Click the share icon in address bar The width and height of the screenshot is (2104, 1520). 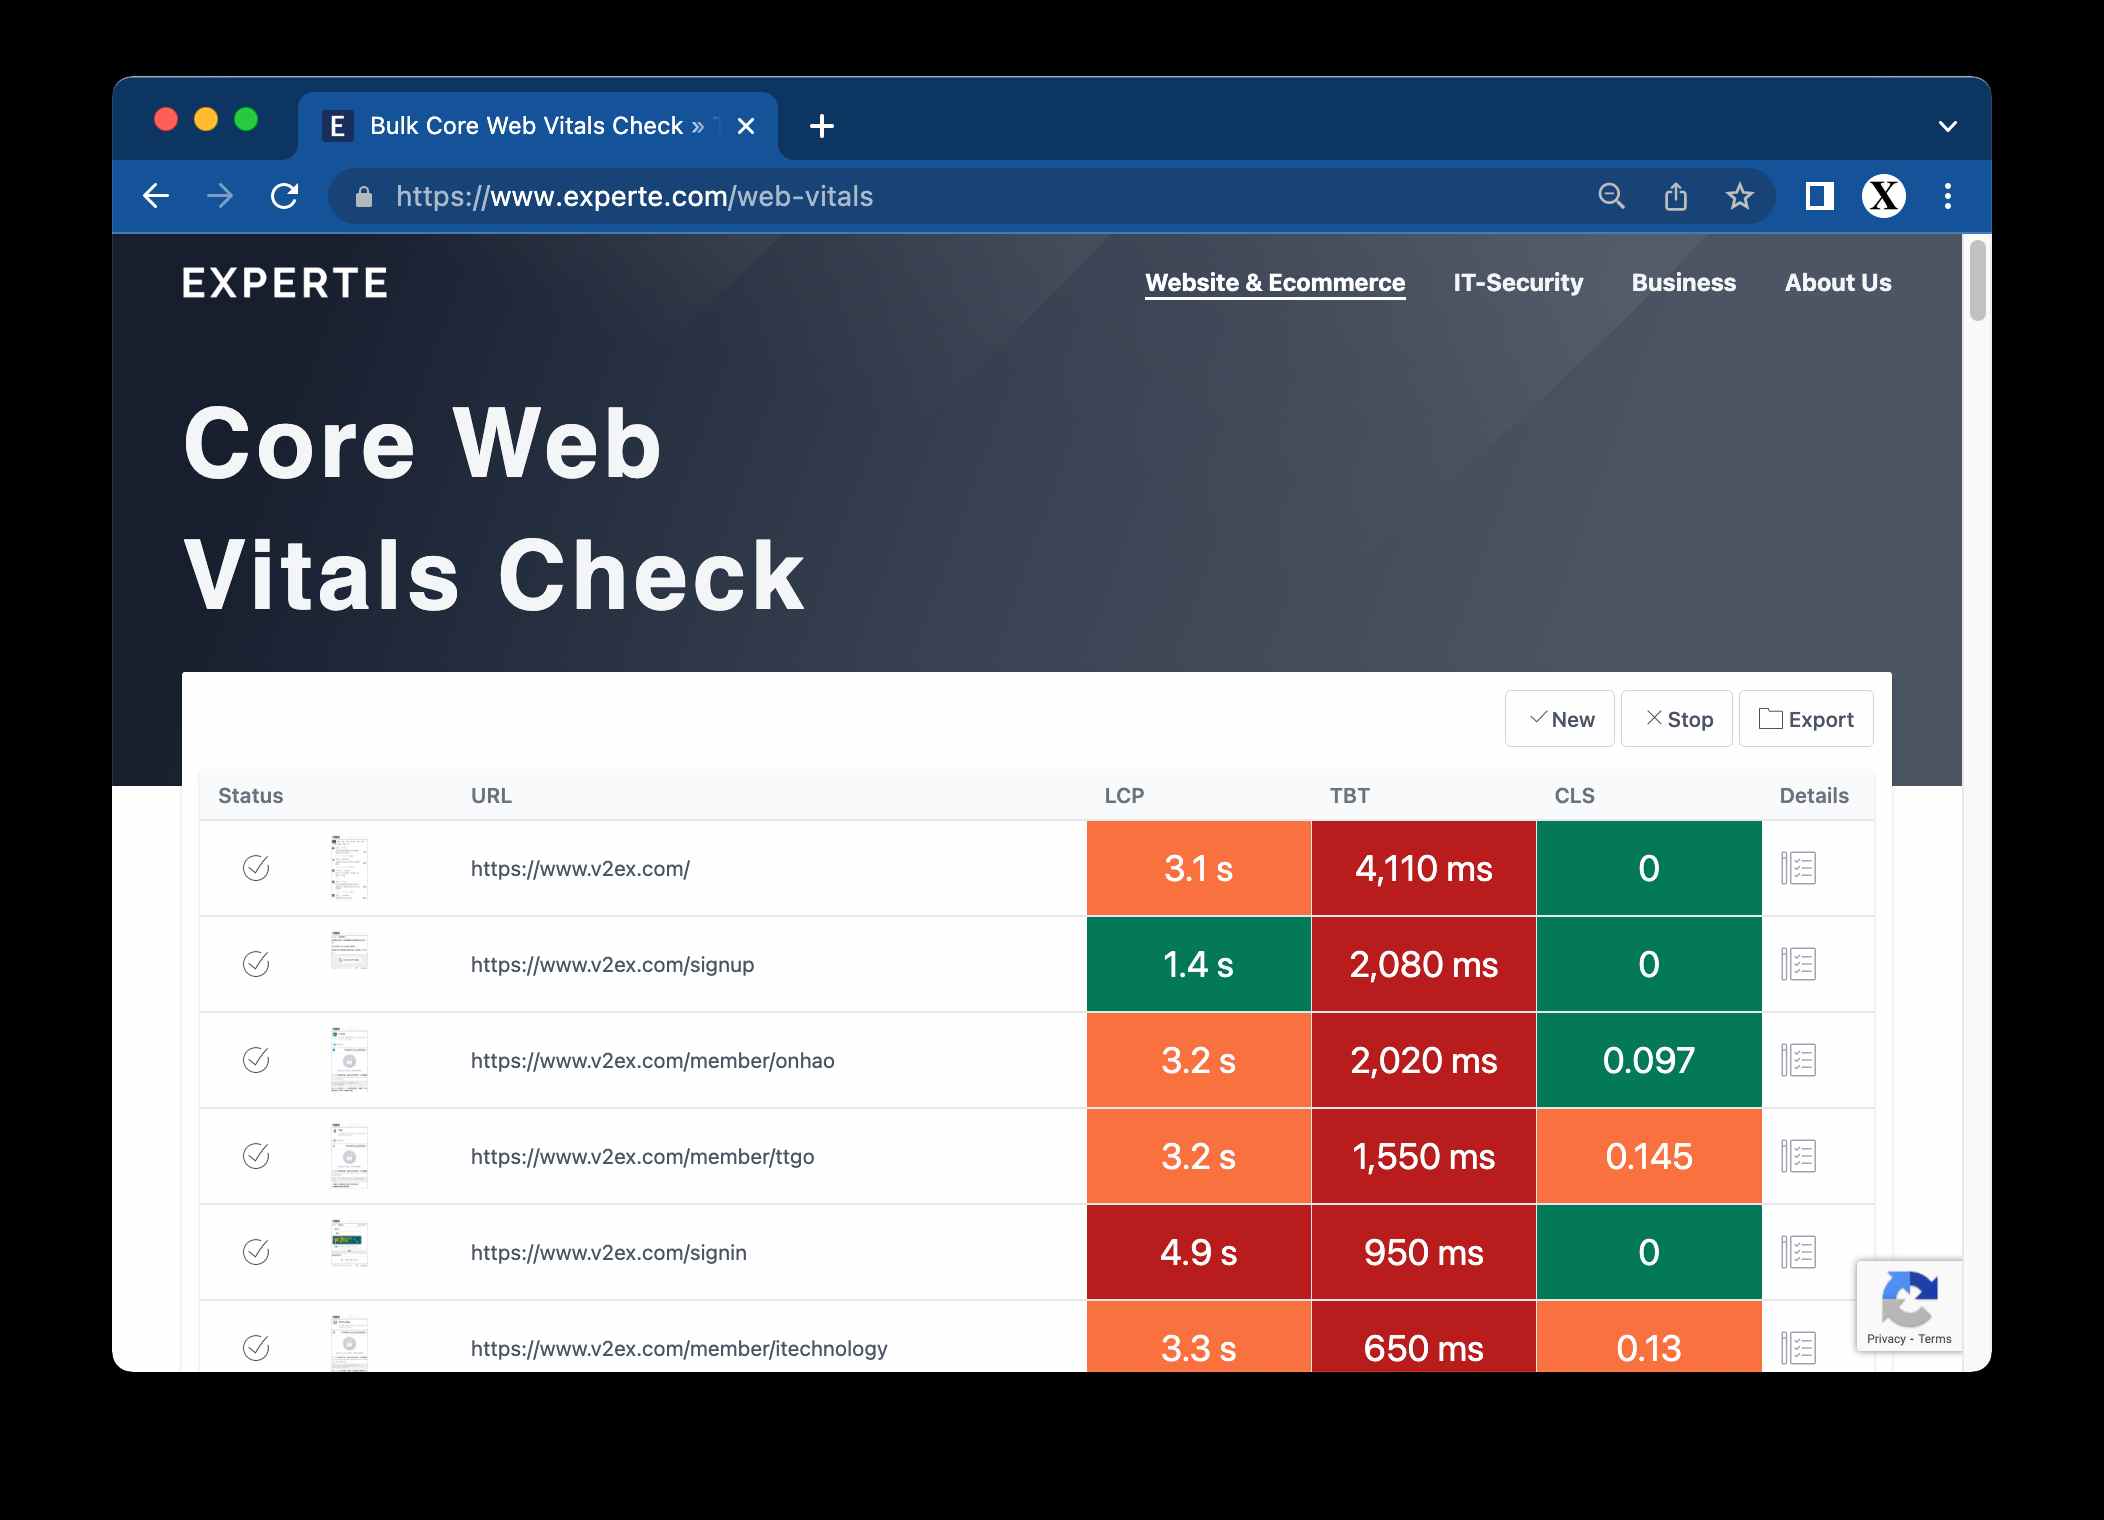tap(1676, 196)
